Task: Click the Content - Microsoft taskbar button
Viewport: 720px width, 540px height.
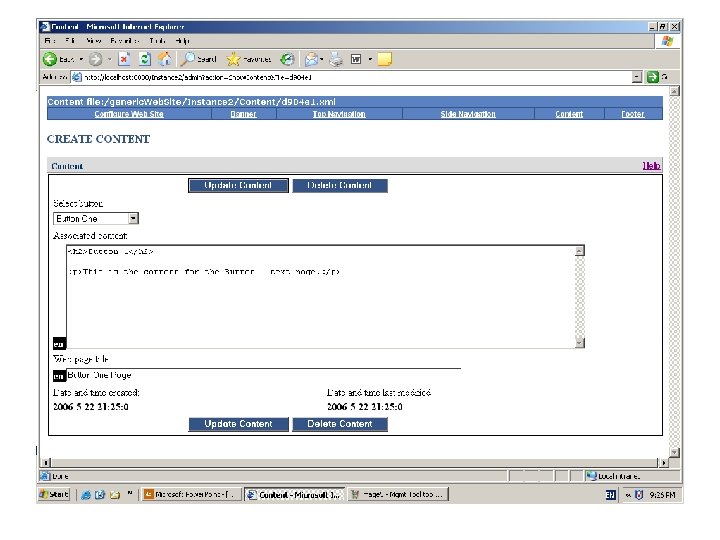Action: point(295,495)
